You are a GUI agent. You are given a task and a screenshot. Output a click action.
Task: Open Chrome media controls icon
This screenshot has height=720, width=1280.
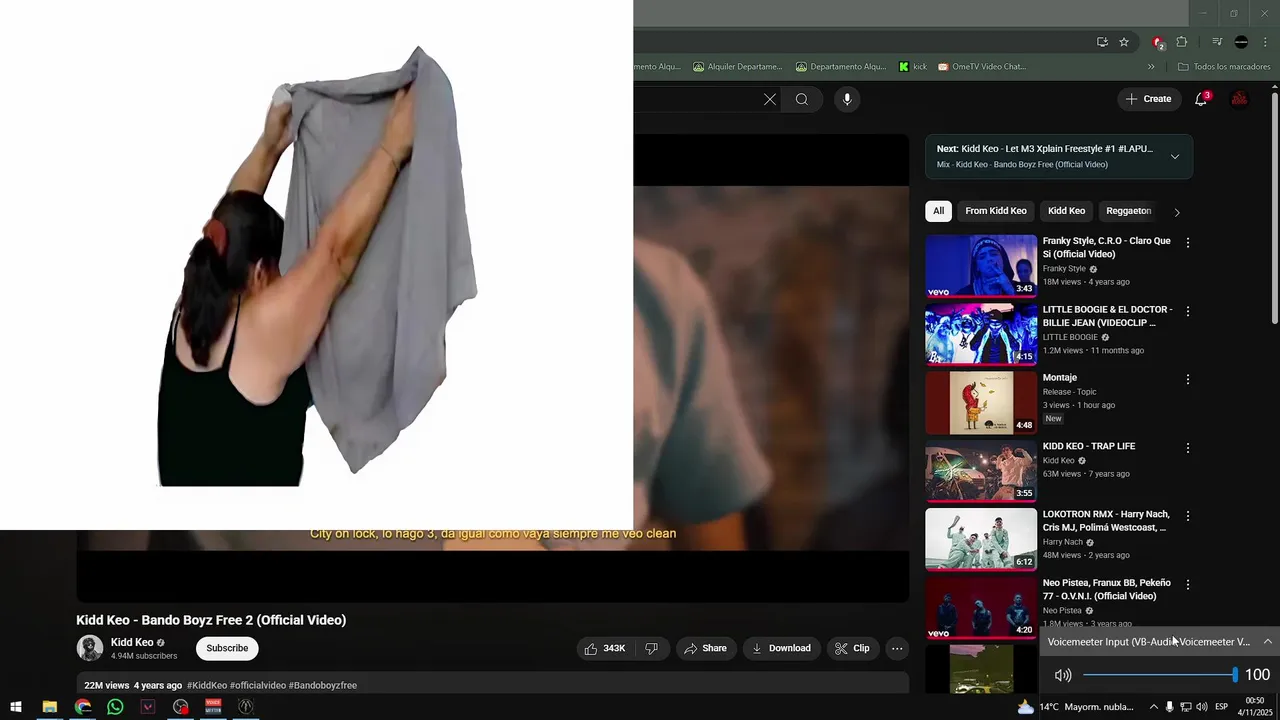point(1217,42)
